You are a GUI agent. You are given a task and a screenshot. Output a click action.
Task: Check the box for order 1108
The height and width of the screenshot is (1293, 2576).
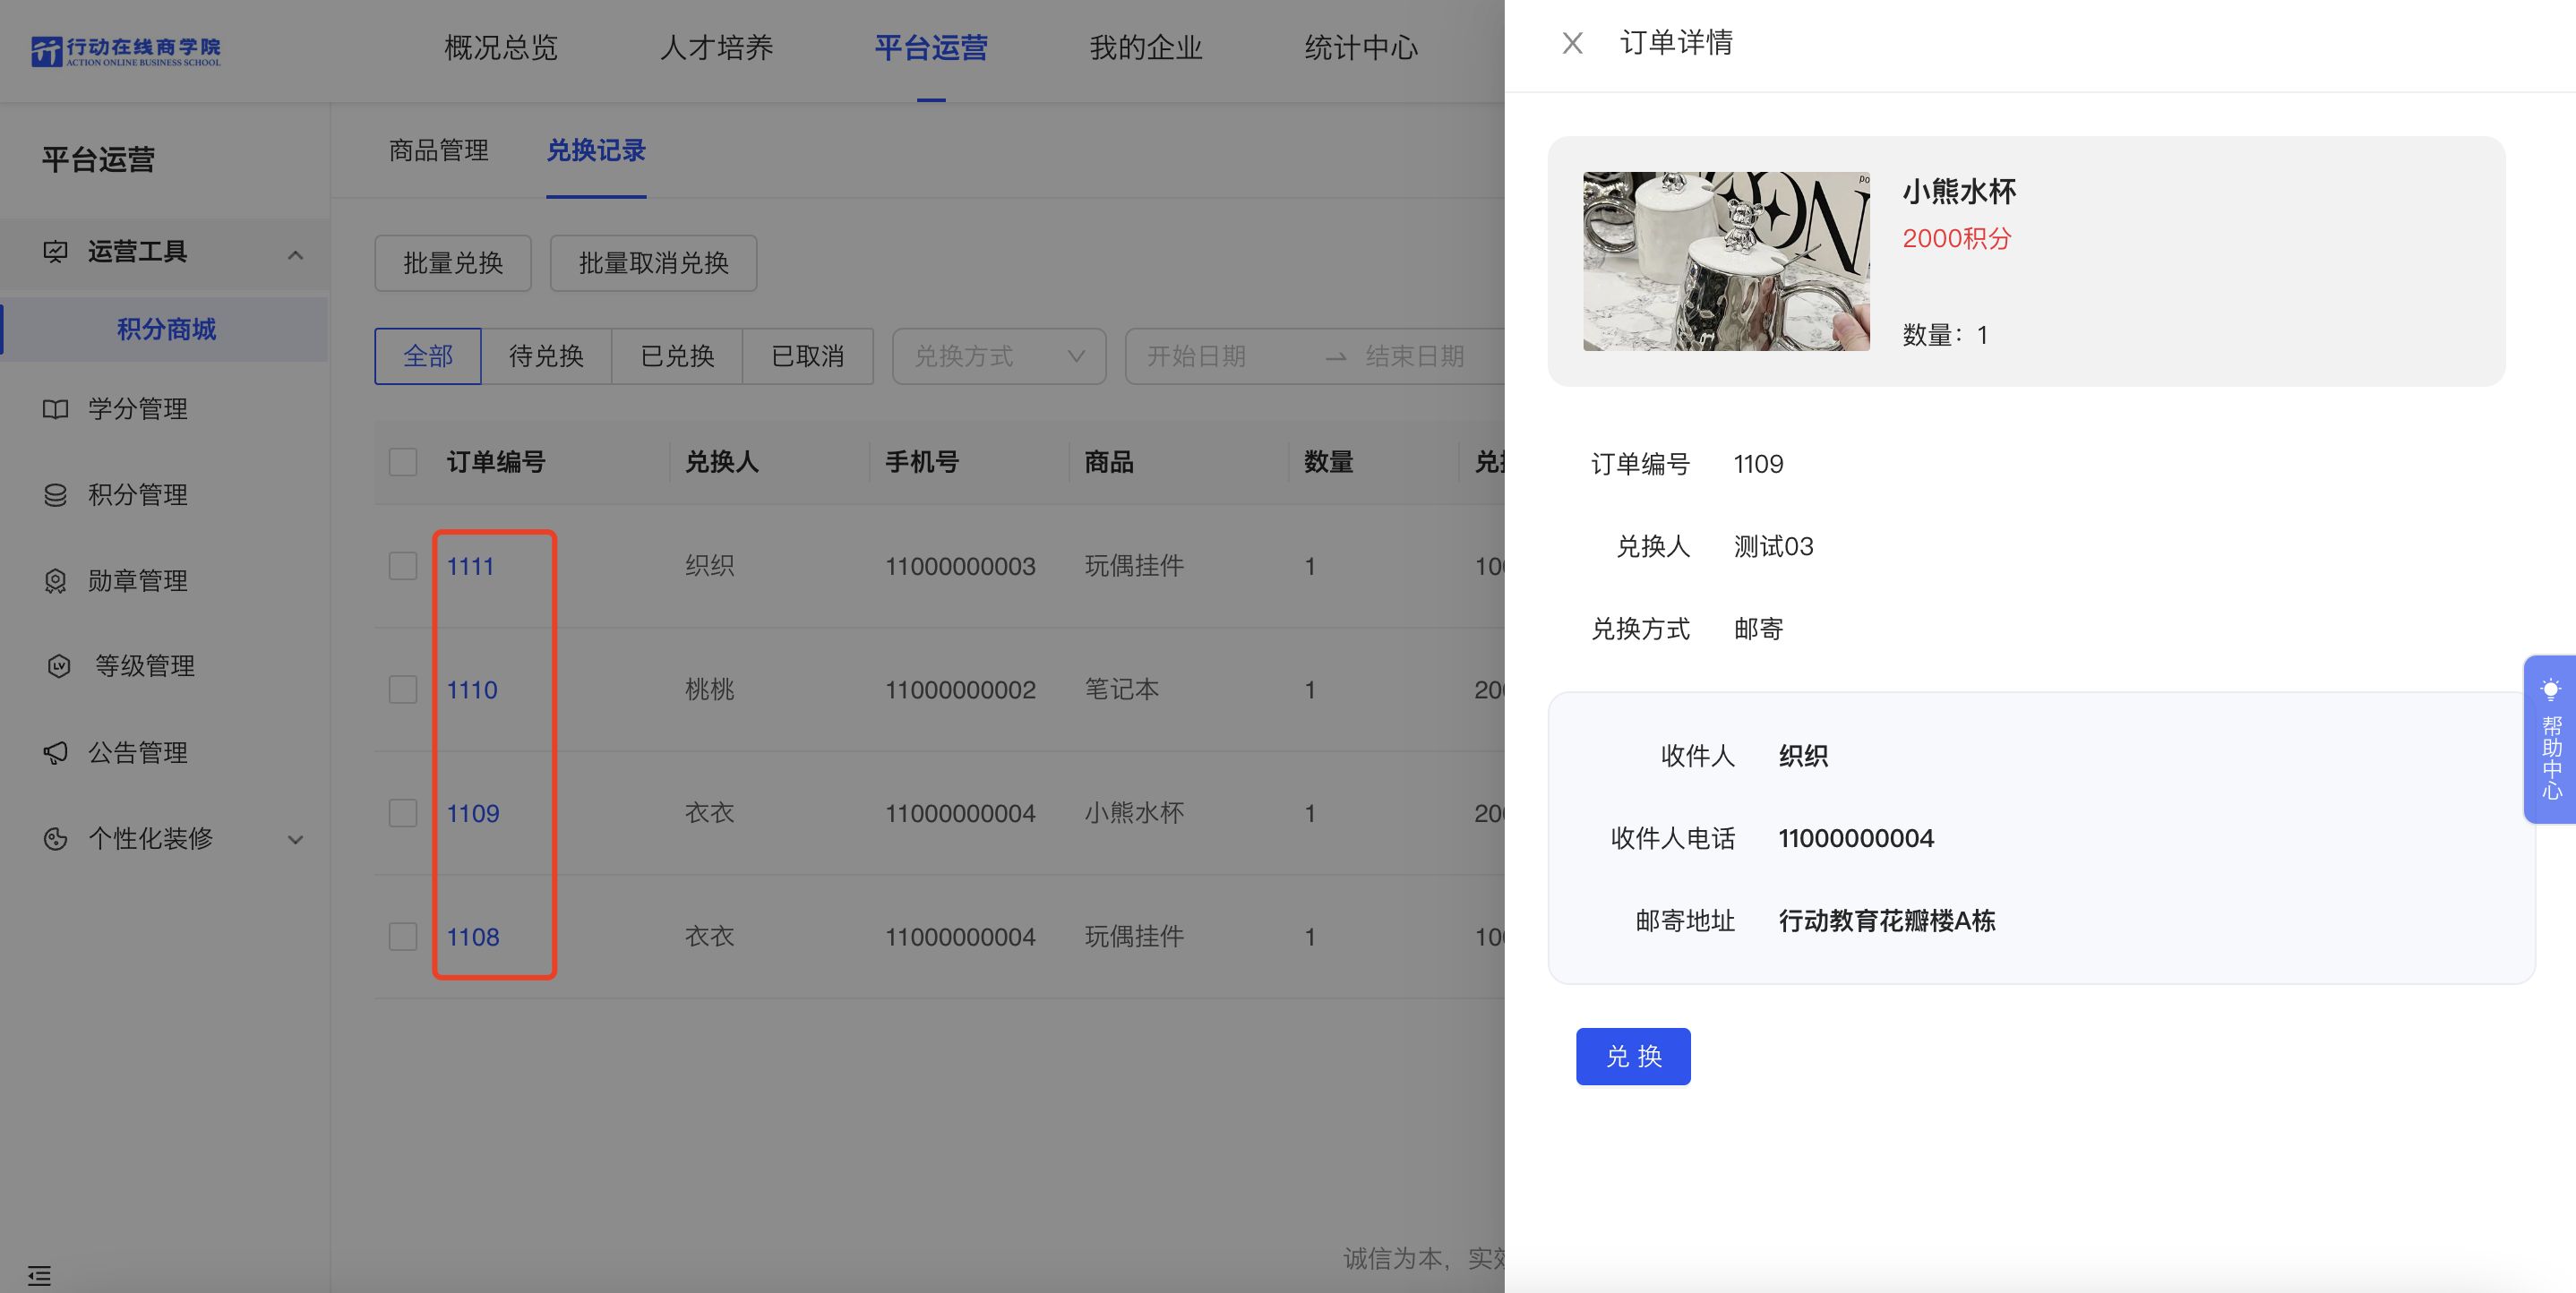click(403, 937)
